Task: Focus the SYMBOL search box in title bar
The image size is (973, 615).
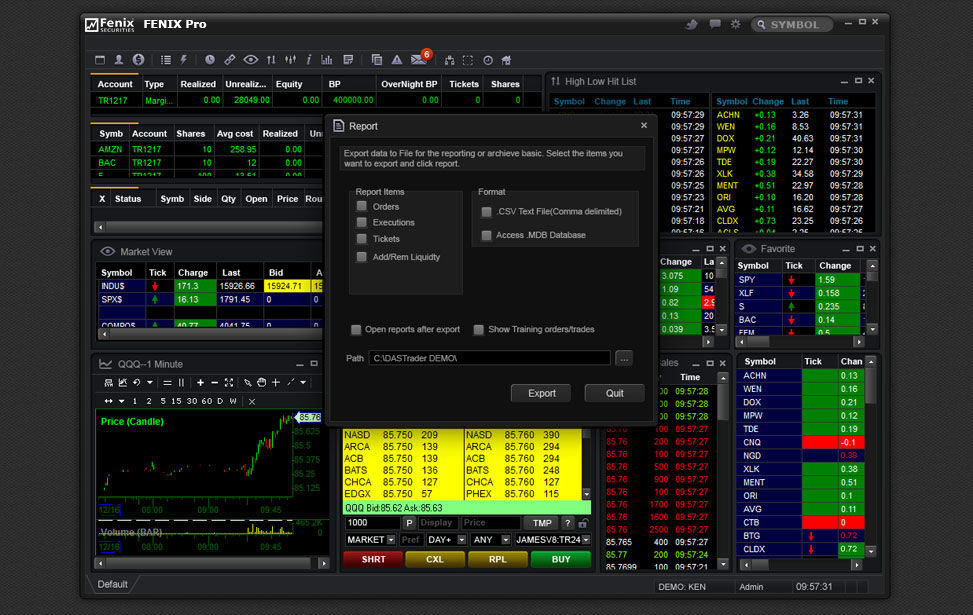Action: pyautogui.click(x=791, y=24)
